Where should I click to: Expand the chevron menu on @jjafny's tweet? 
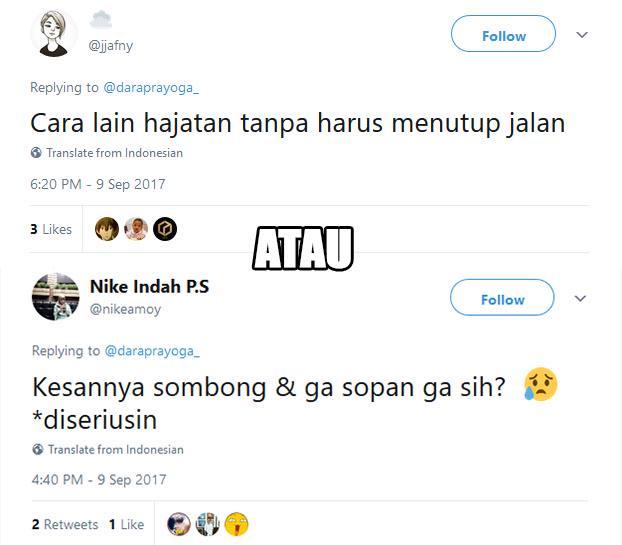pyautogui.click(x=582, y=35)
